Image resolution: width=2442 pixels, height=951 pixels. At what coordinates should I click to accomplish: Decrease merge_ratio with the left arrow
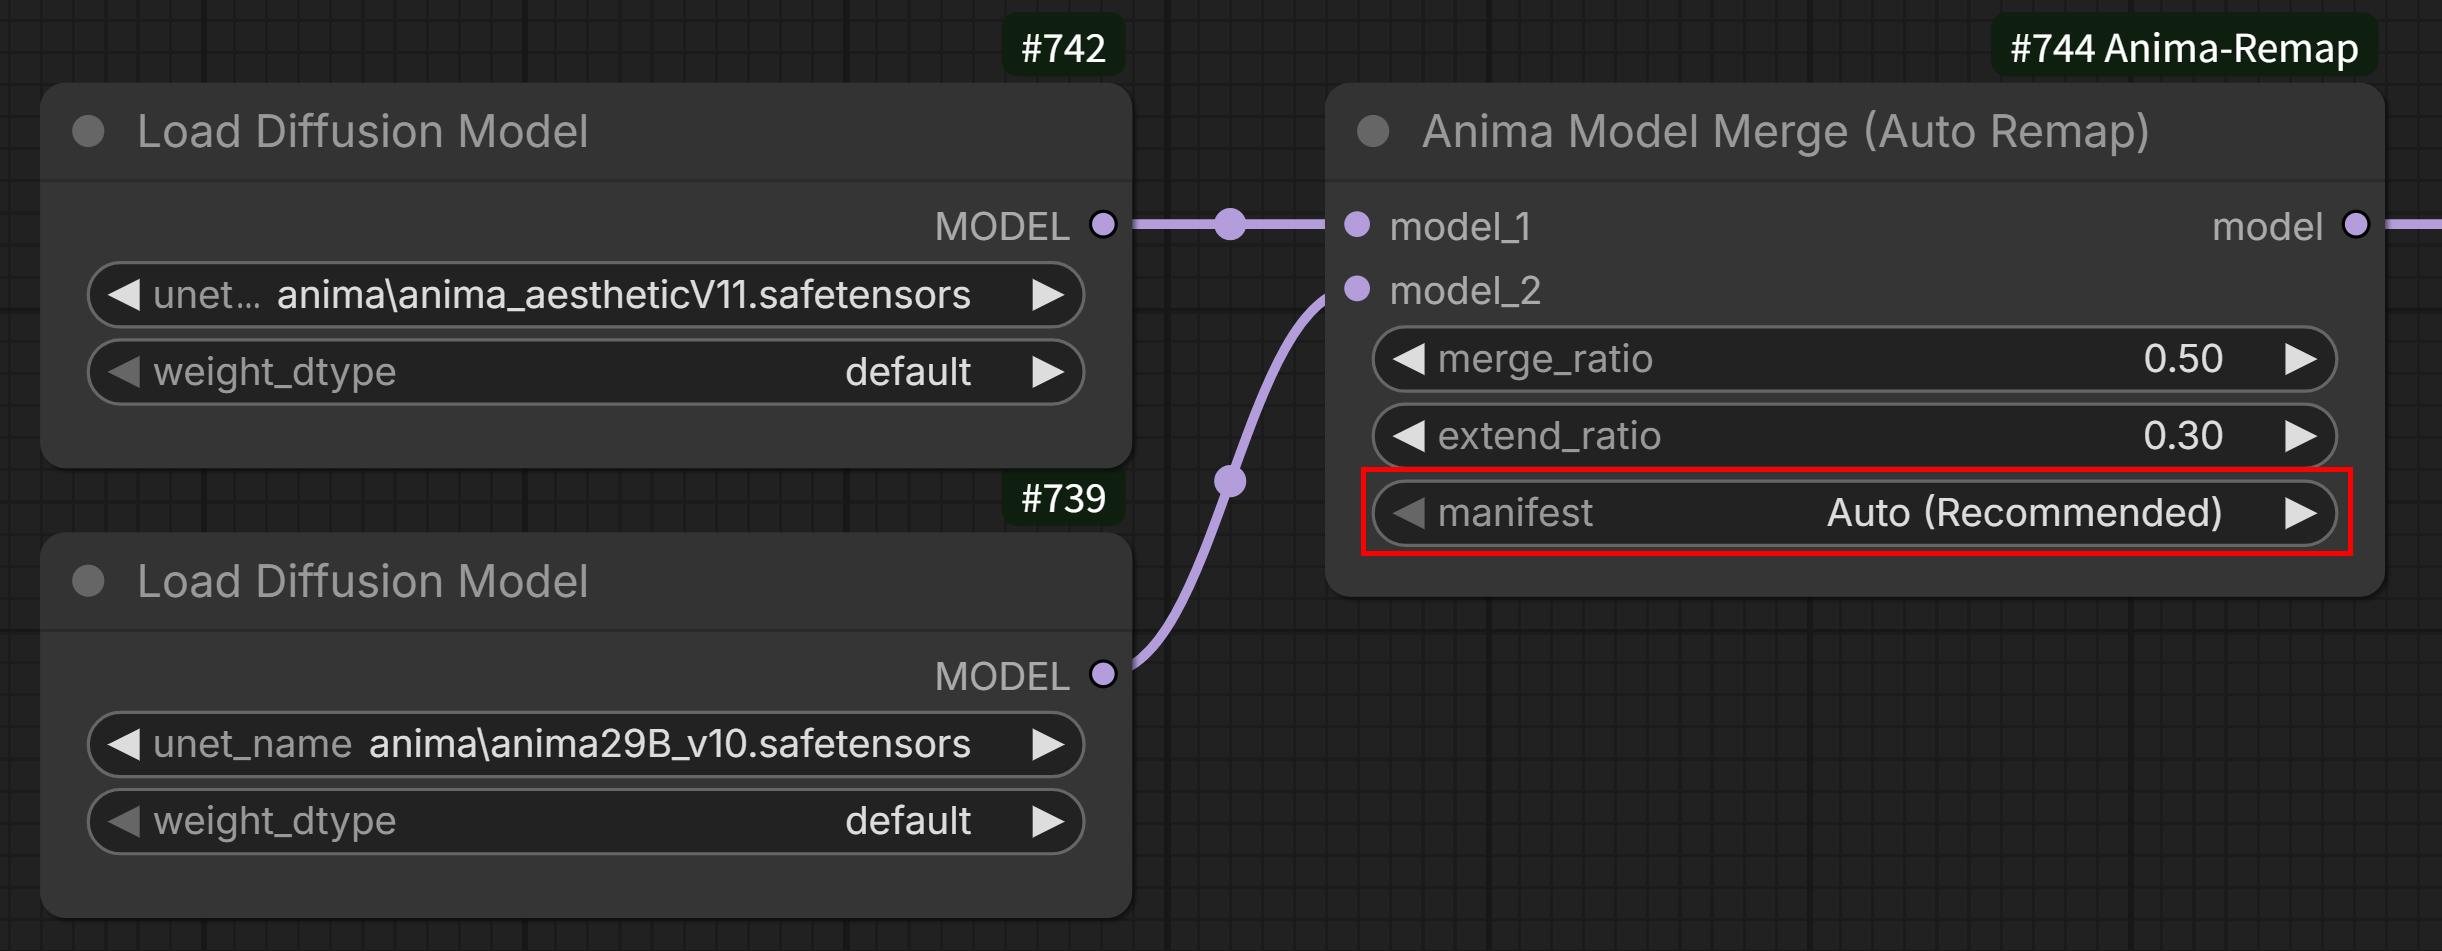tap(1409, 358)
